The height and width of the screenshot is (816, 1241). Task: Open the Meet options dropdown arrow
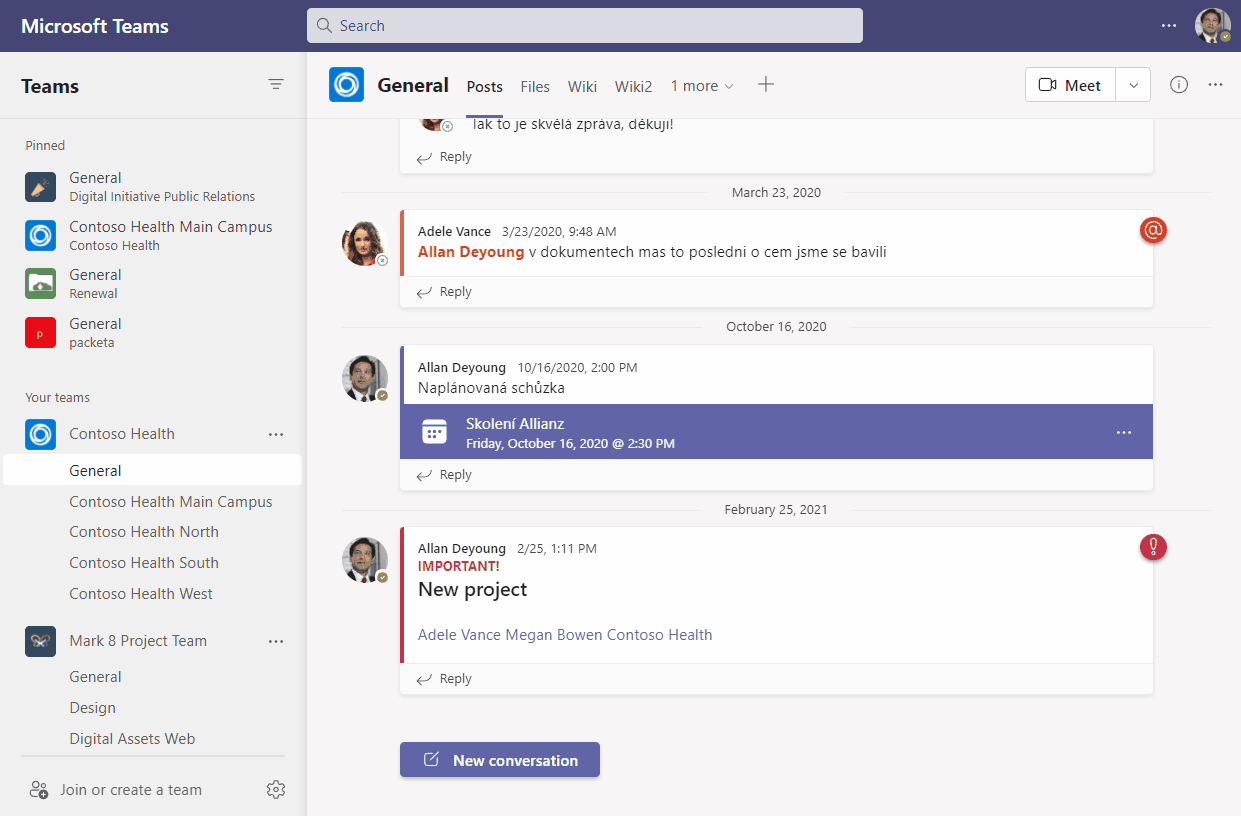point(1133,85)
